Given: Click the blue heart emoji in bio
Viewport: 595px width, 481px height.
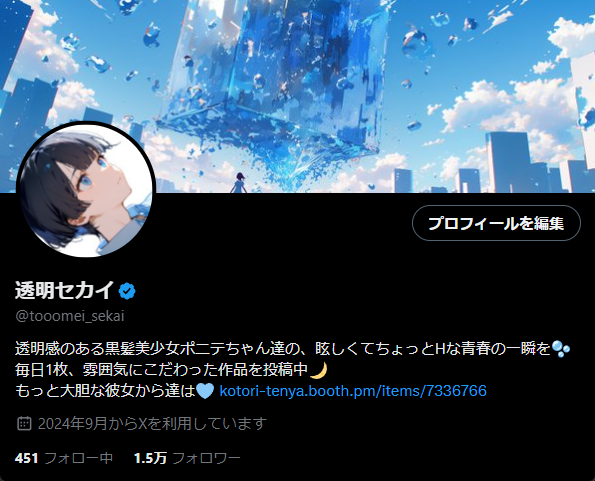Looking at the screenshot, I should [205, 391].
